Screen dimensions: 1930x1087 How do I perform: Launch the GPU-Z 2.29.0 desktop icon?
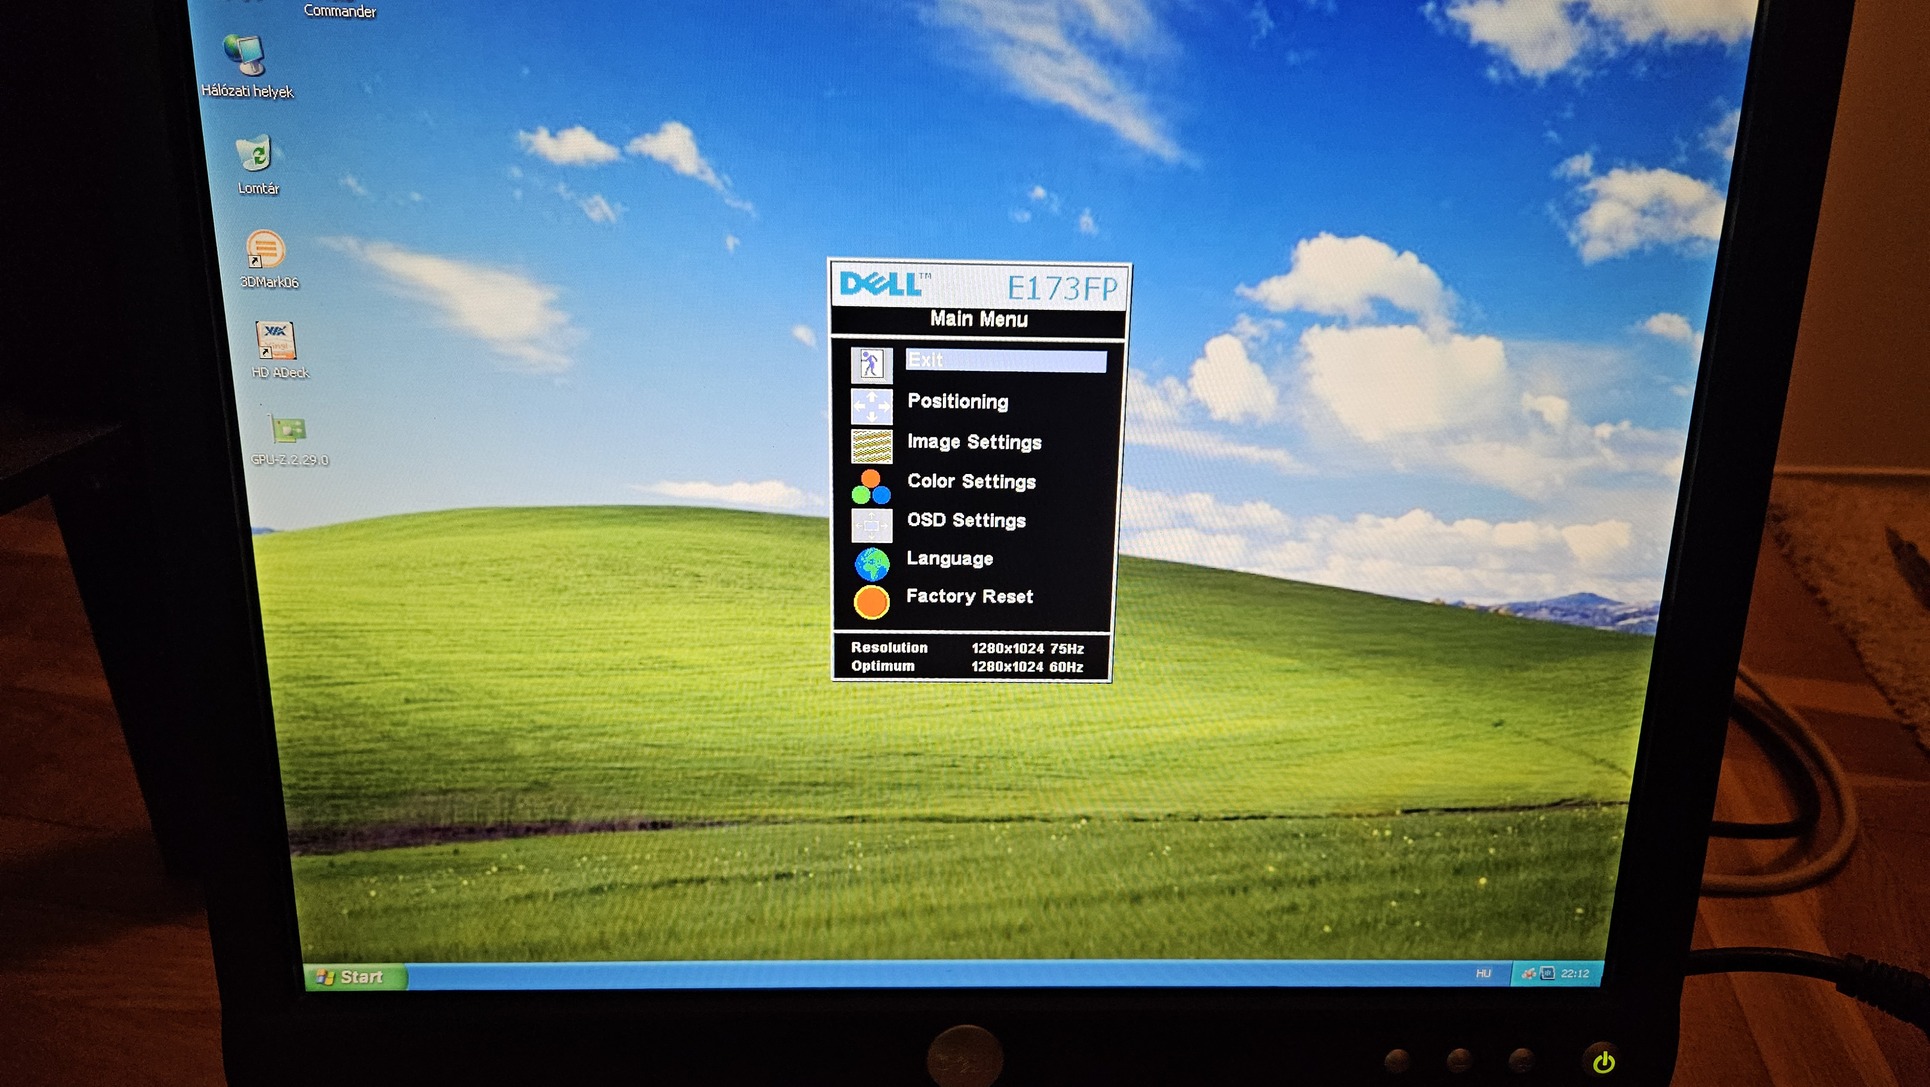tap(288, 430)
